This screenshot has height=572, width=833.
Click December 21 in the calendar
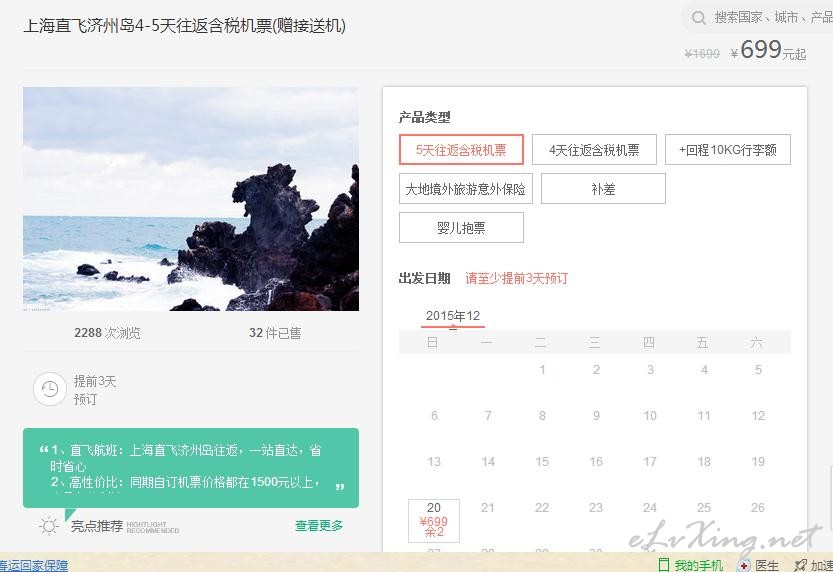tap(488, 508)
